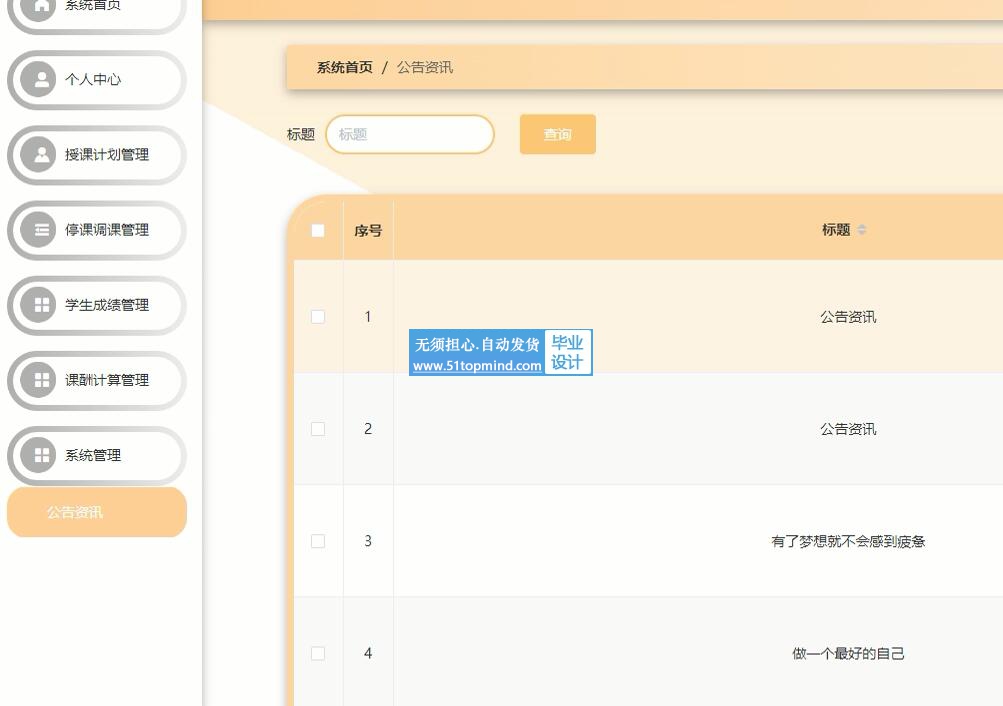Image resolution: width=1003 pixels, height=706 pixels.
Task: Expand the 系统管理 sidebar menu
Action: click(94, 455)
